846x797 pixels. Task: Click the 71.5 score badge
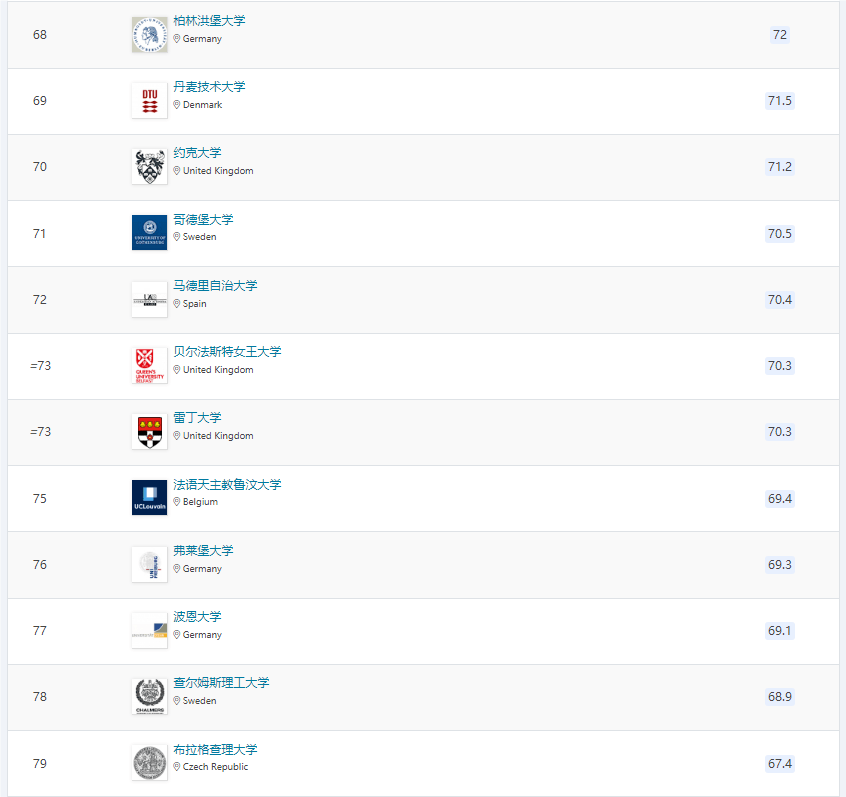779,101
